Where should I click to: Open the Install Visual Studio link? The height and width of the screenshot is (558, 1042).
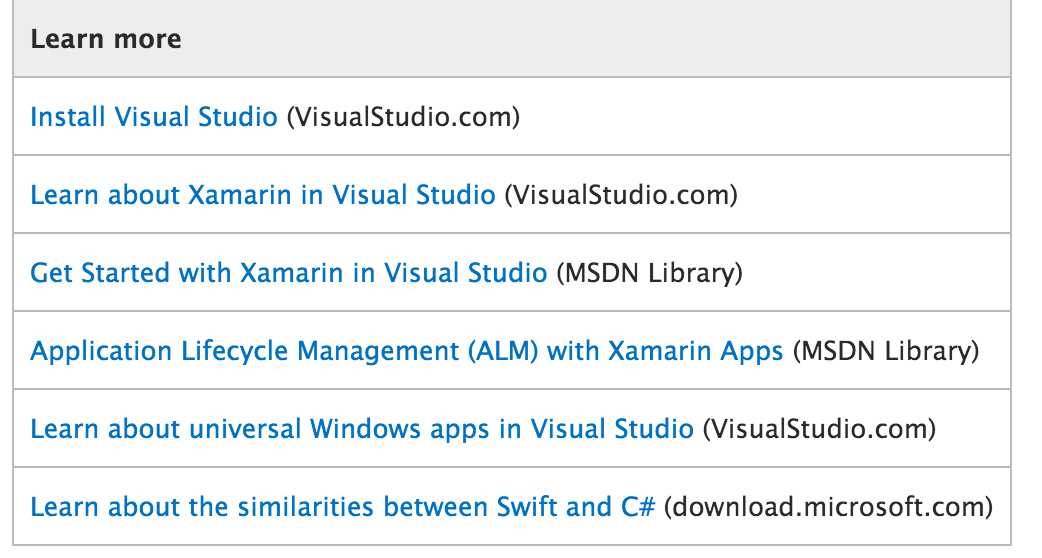[x=154, y=117]
